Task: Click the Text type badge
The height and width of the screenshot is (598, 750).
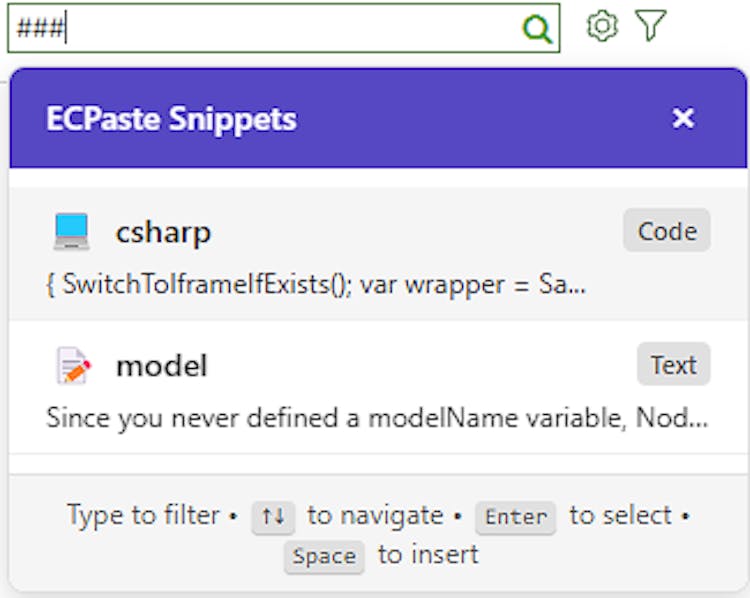Action: (x=673, y=364)
